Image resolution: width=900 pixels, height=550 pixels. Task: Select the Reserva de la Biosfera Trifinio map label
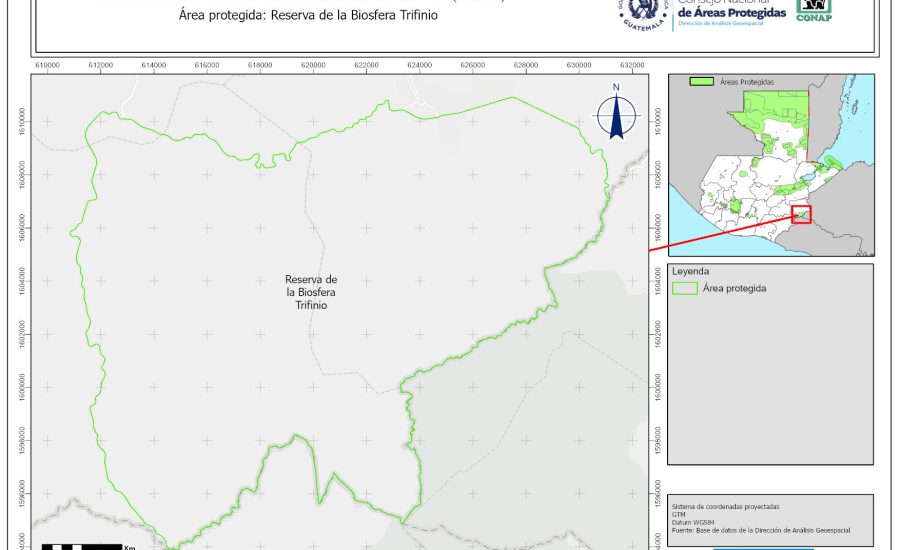point(311,292)
